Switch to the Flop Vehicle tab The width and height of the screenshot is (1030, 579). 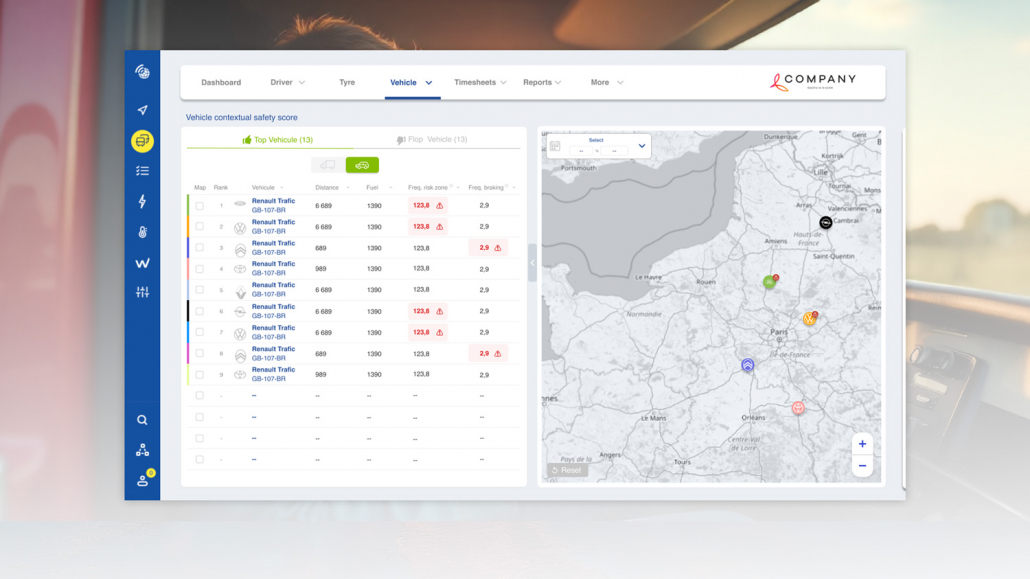(432, 140)
